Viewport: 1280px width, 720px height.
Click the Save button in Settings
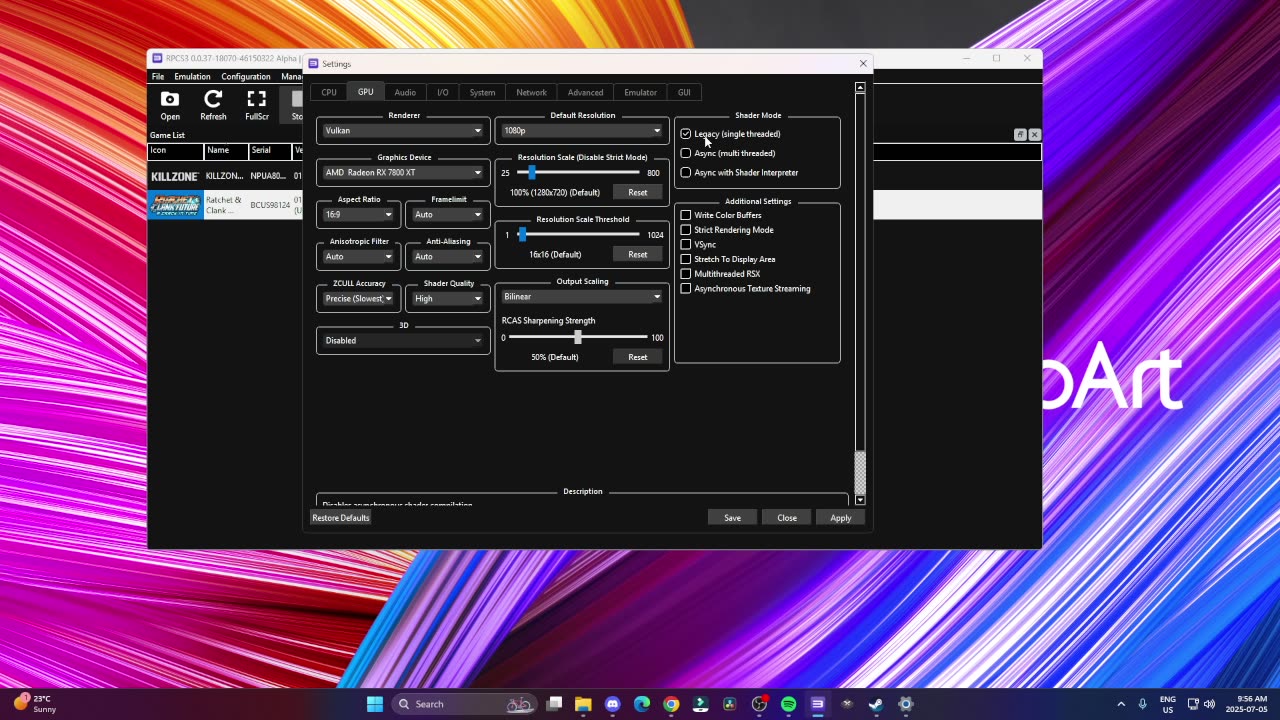(x=732, y=518)
